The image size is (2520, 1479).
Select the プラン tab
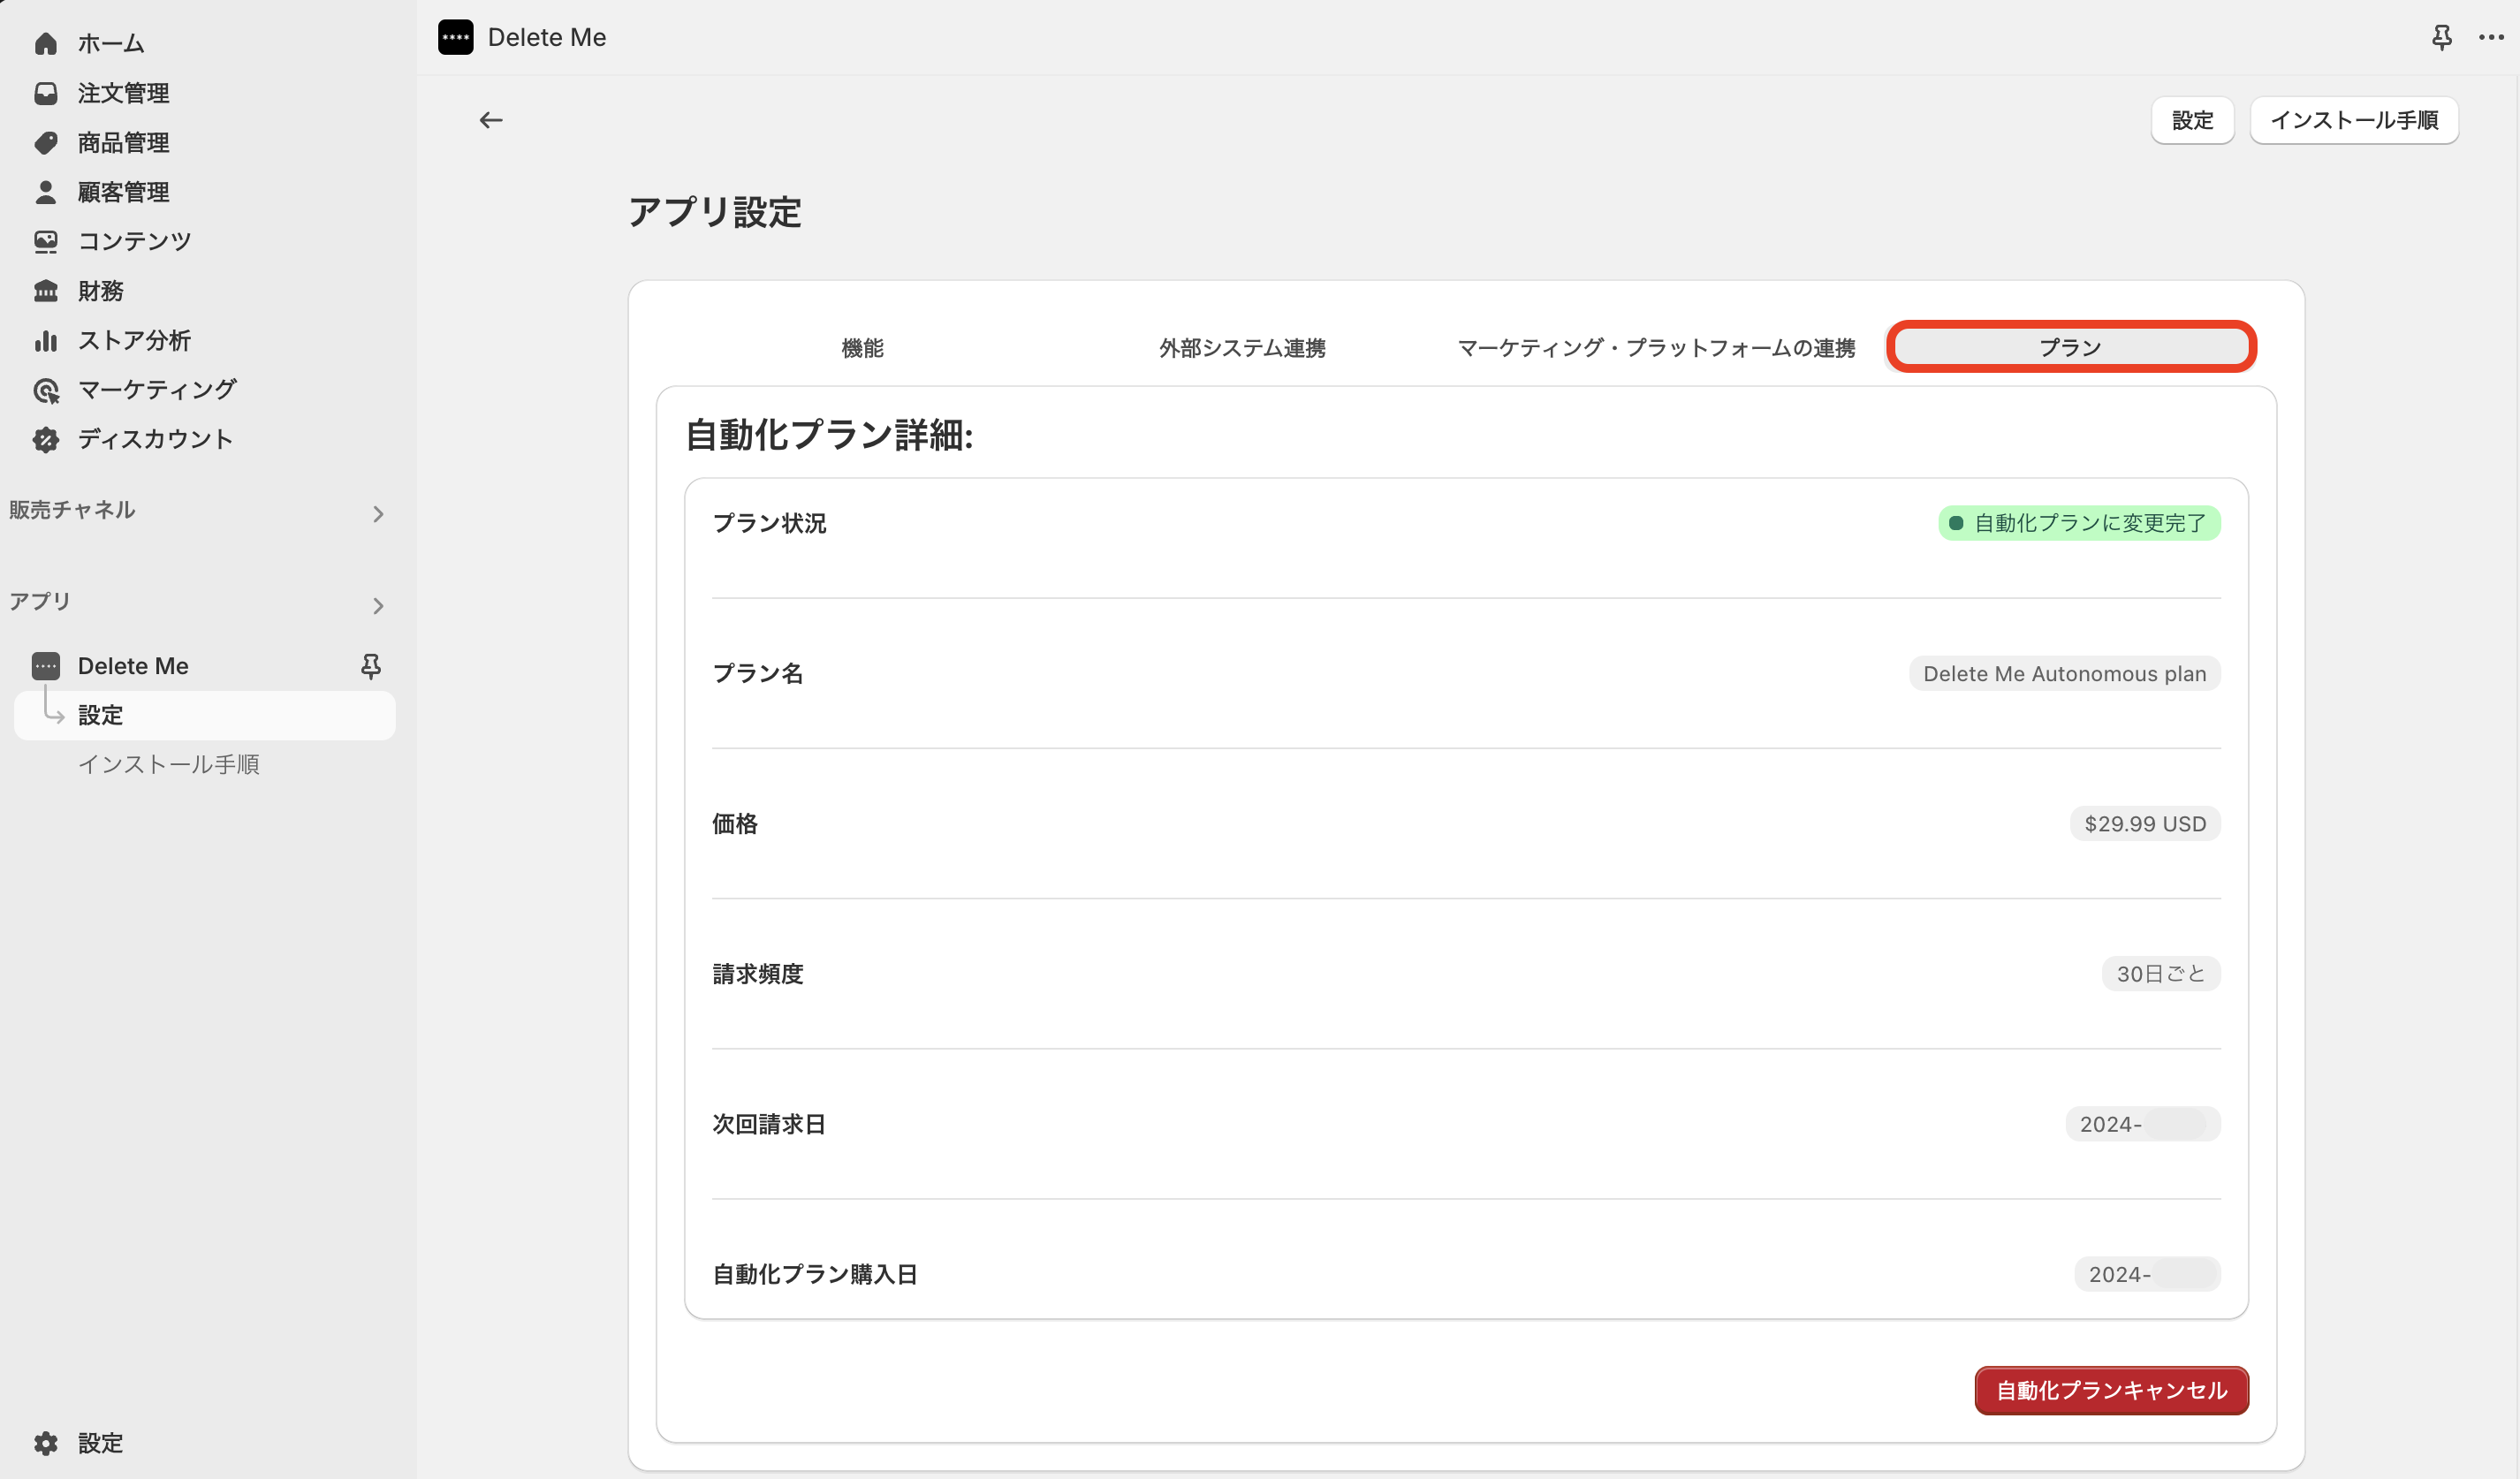[2071, 347]
